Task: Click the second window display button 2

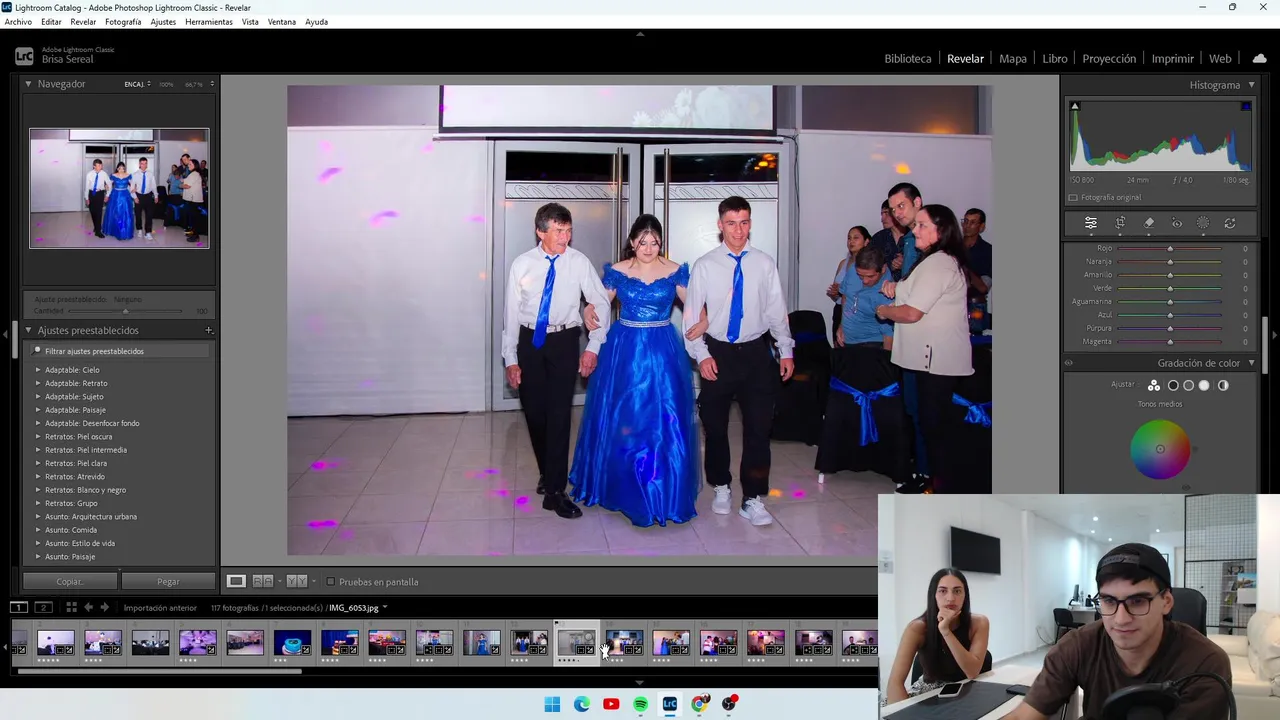Action: (43, 607)
